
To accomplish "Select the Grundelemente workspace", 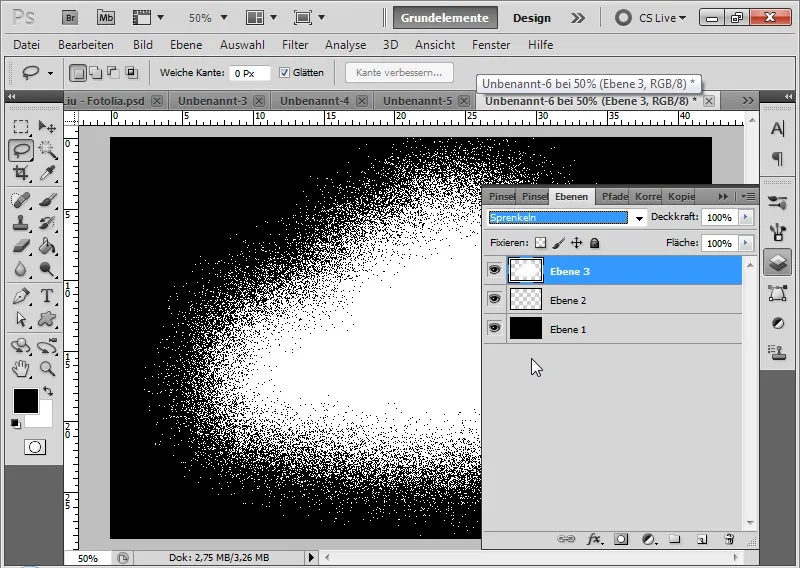I will (x=445, y=18).
